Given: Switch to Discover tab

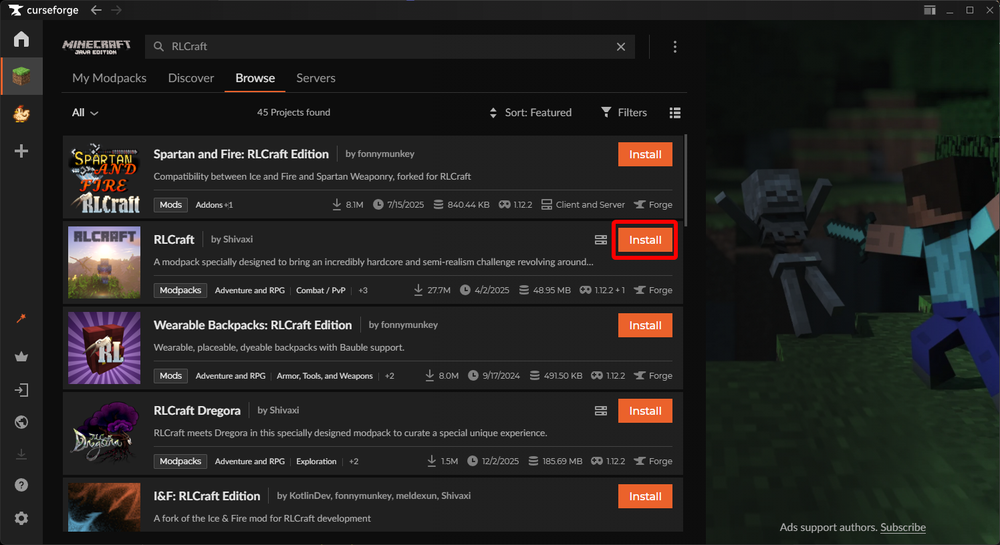Looking at the screenshot, I should 191,78.
